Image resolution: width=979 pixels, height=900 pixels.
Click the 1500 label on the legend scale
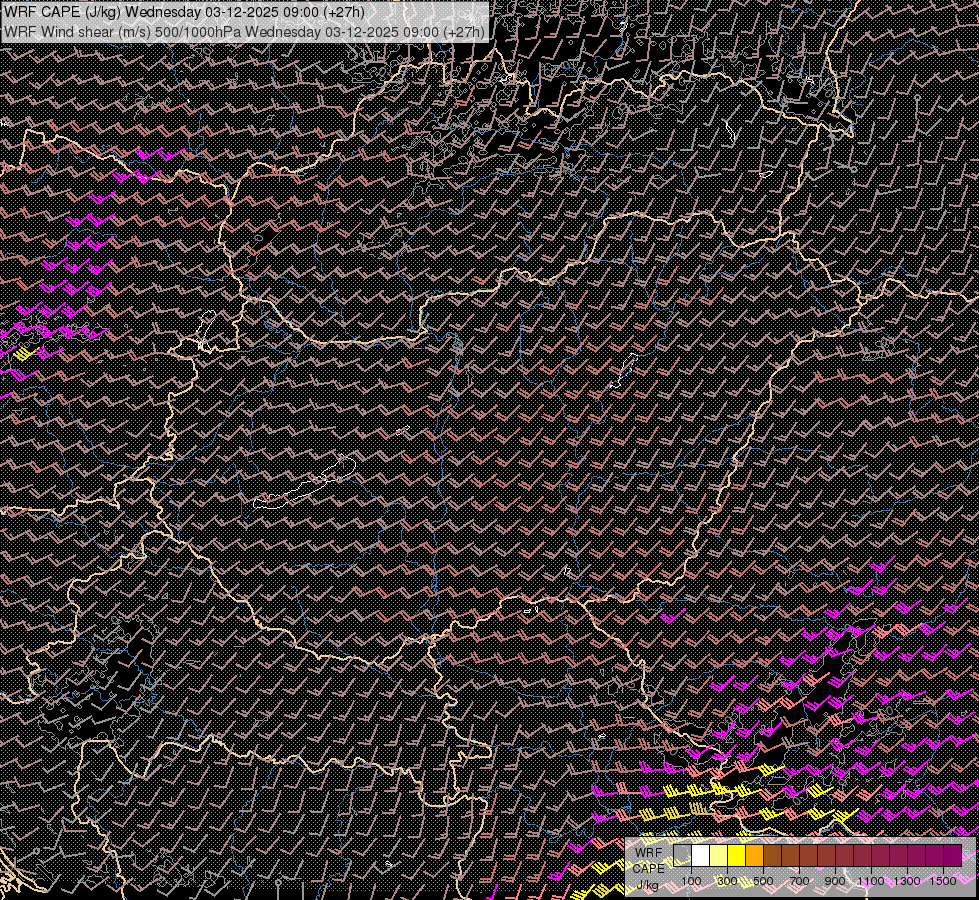[x=942, y=880]
